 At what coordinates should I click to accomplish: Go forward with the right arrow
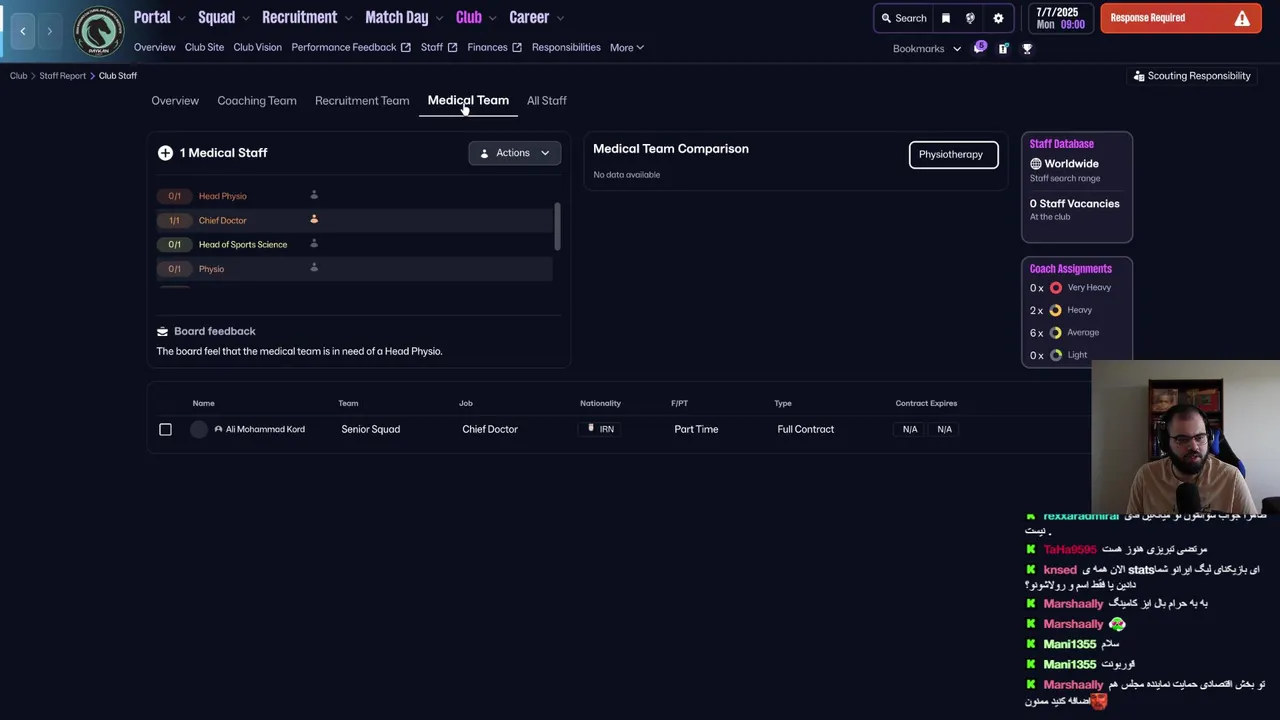49,31
